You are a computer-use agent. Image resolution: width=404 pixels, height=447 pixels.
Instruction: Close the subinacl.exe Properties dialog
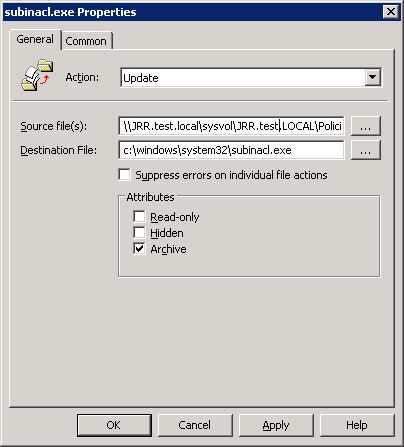point(391,12)
